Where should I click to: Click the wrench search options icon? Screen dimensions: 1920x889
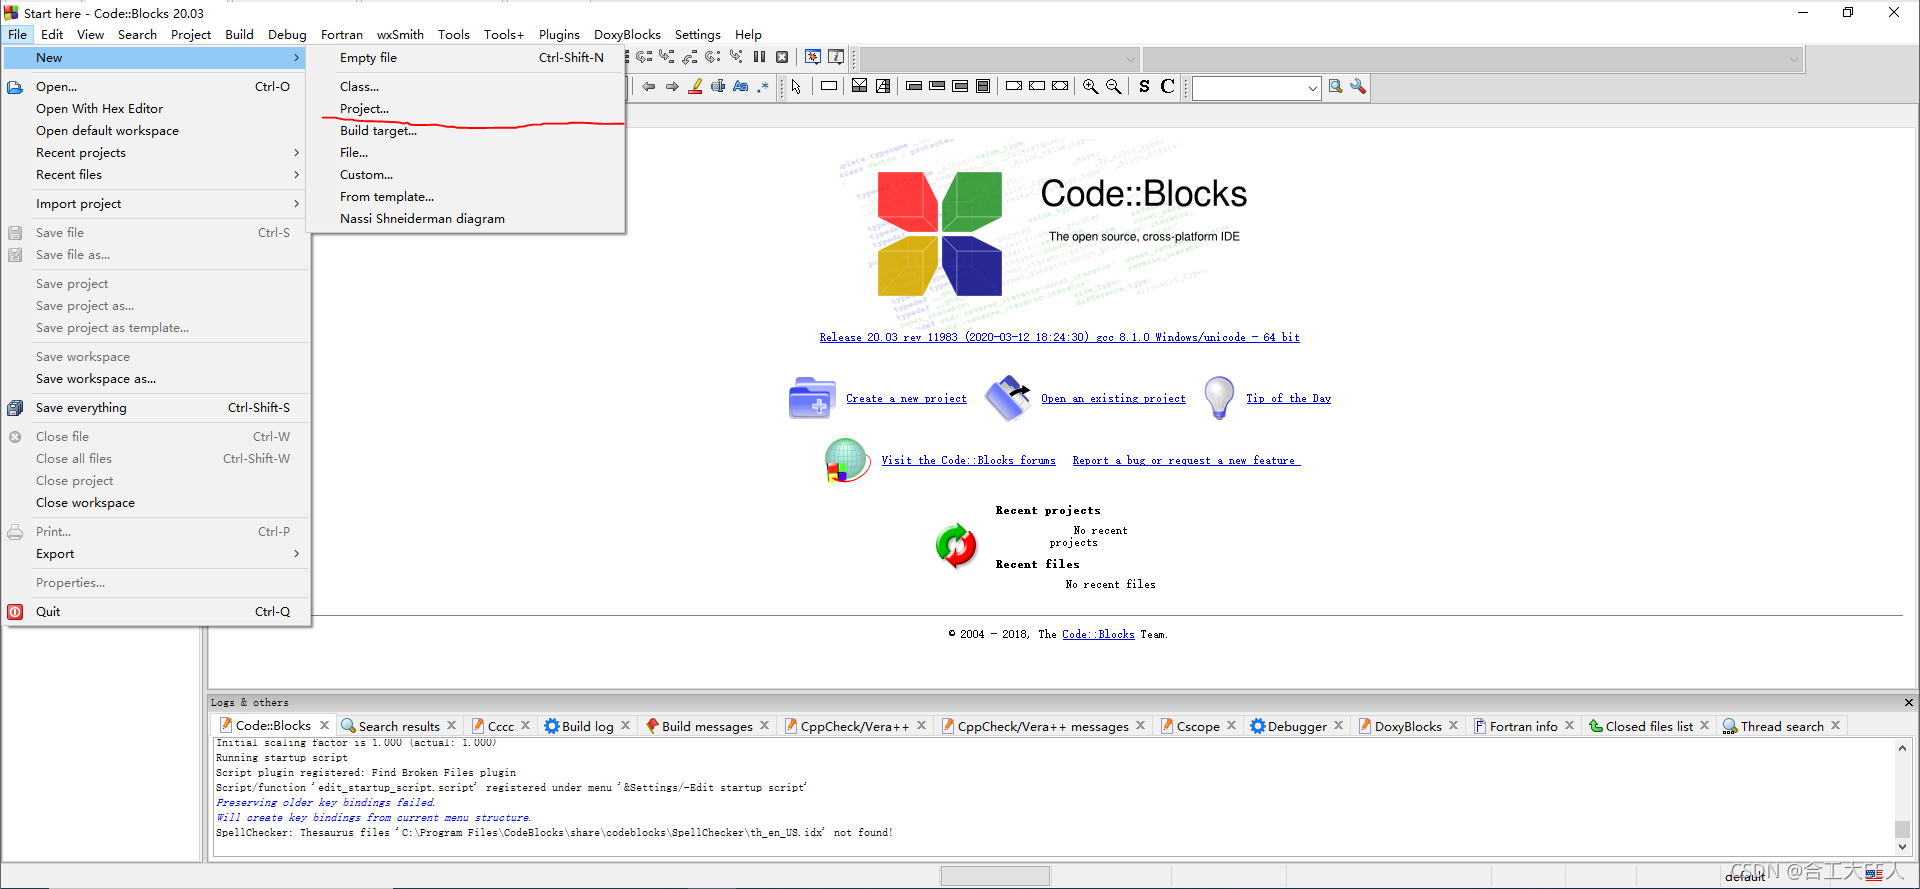pyautogui.click(x=1358, y=87)
